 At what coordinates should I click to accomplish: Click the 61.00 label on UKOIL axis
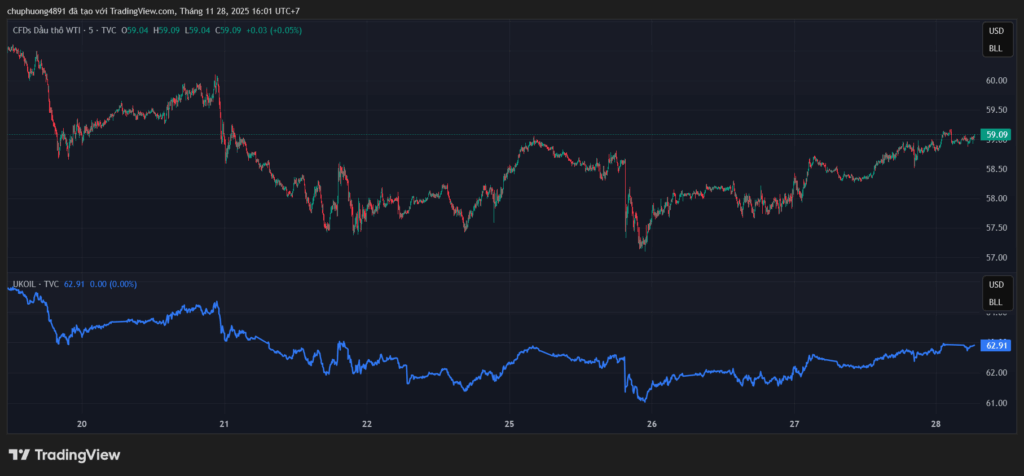point(995,403)
